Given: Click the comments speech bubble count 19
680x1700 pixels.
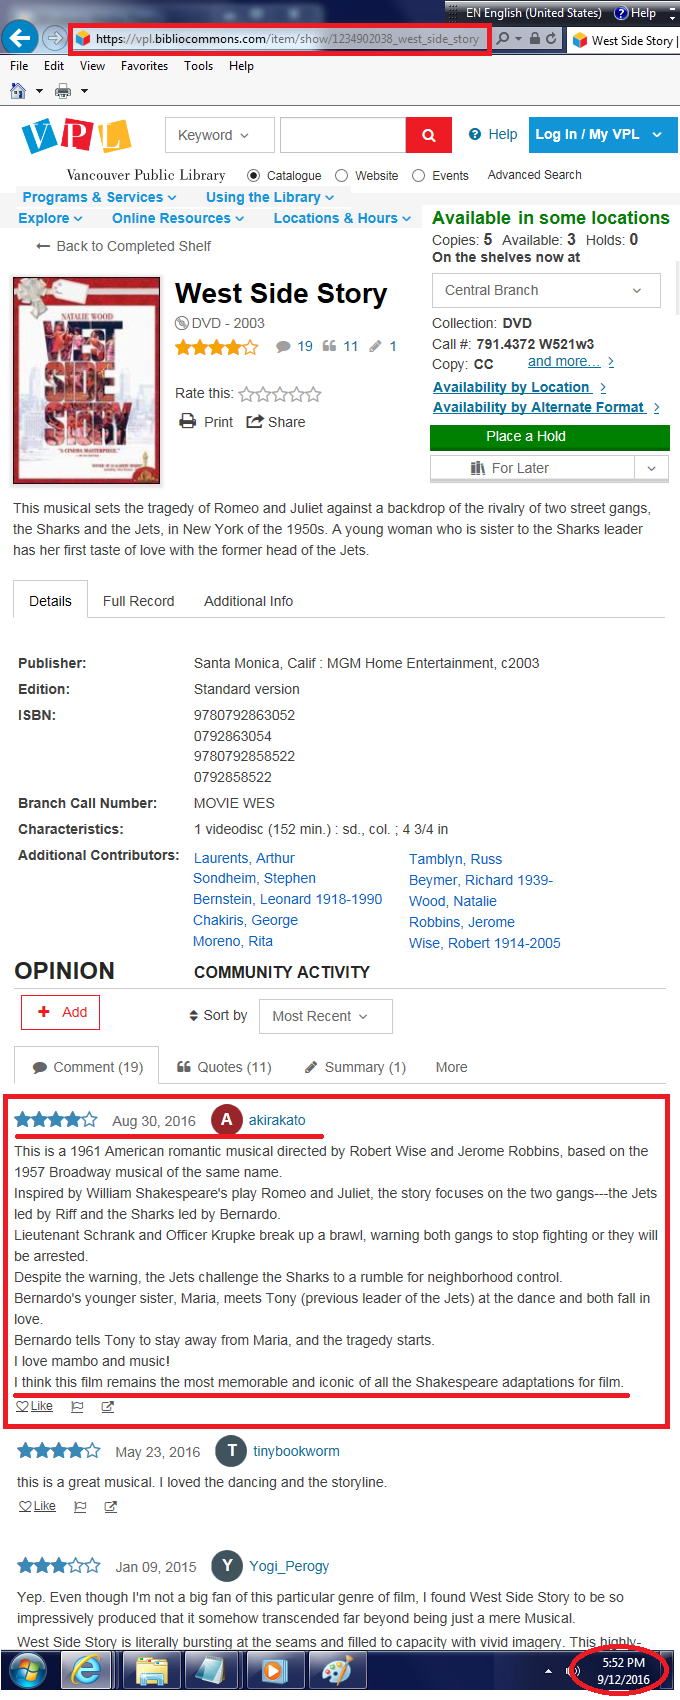Looking at the screenshot, I should click(294, 346).
